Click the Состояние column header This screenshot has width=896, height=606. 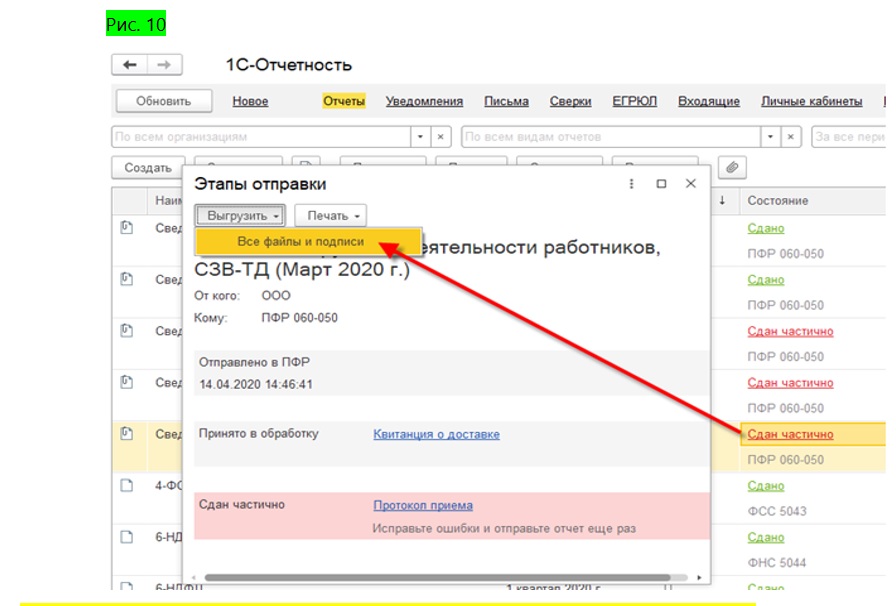pyautogui.click(x=777, y=200)
